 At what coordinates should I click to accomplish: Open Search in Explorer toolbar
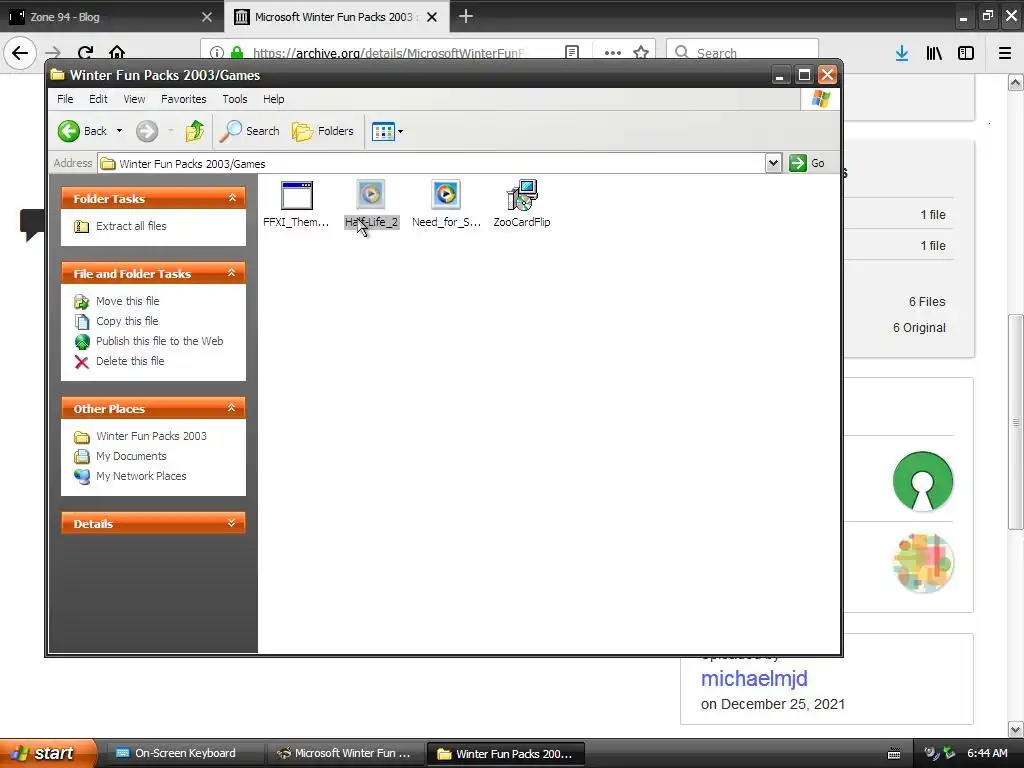pos(249,131)
